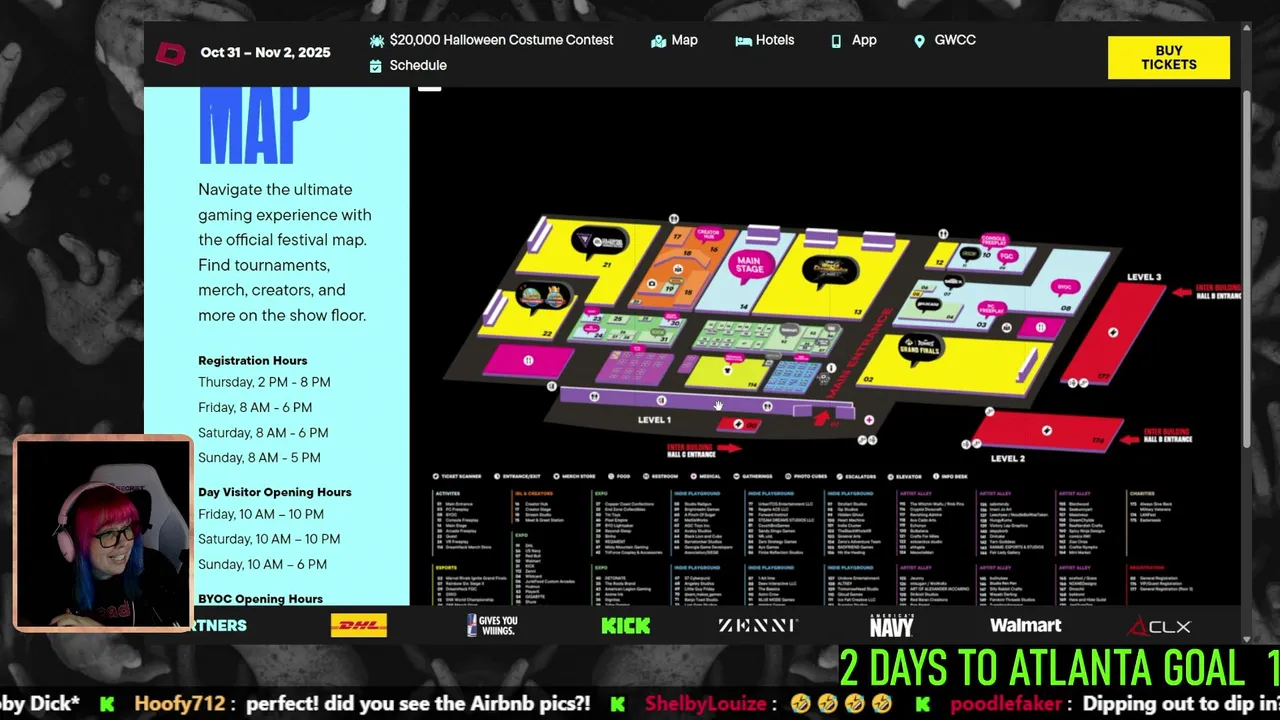
Task: Click the BYOC Opening Hours heading
Action: pos(260,598)
